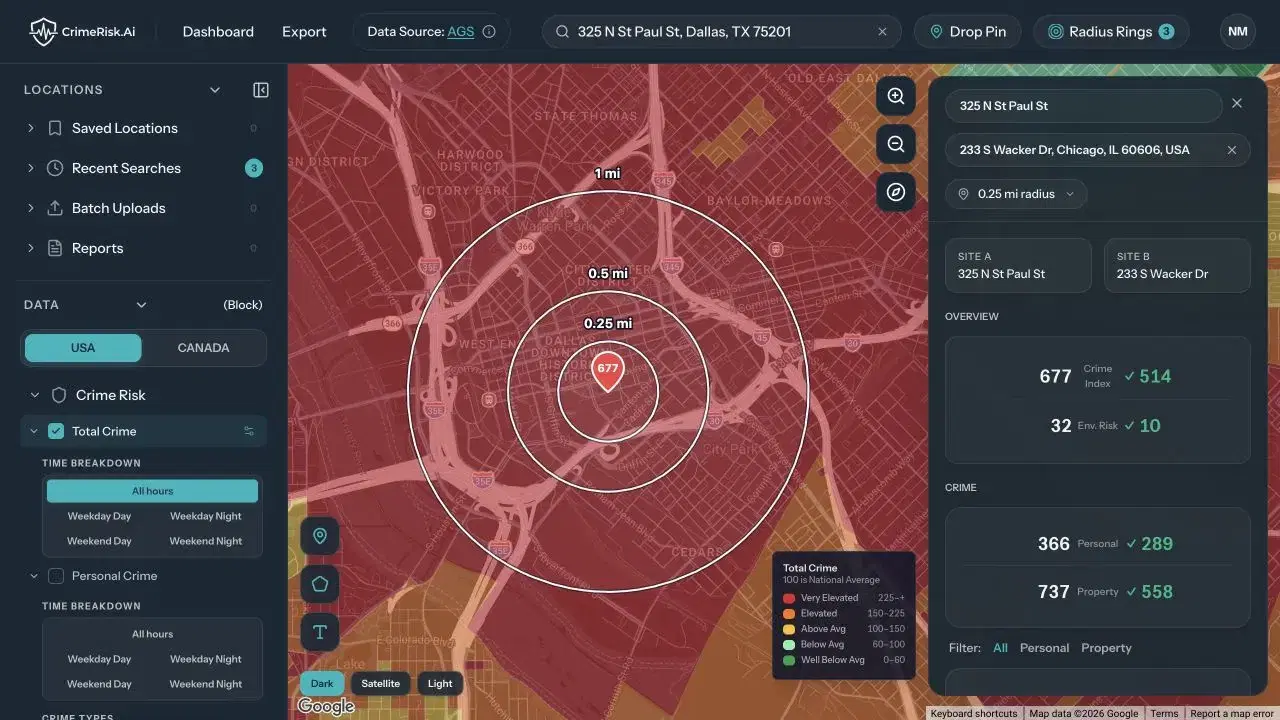Click the Very Elevated red legend swatch
This screenshot has width=1280, height=720.
point(789,598)
